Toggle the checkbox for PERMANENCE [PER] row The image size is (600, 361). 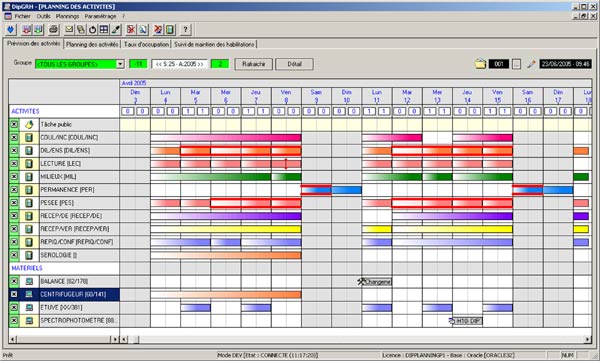tap(14, 189)
